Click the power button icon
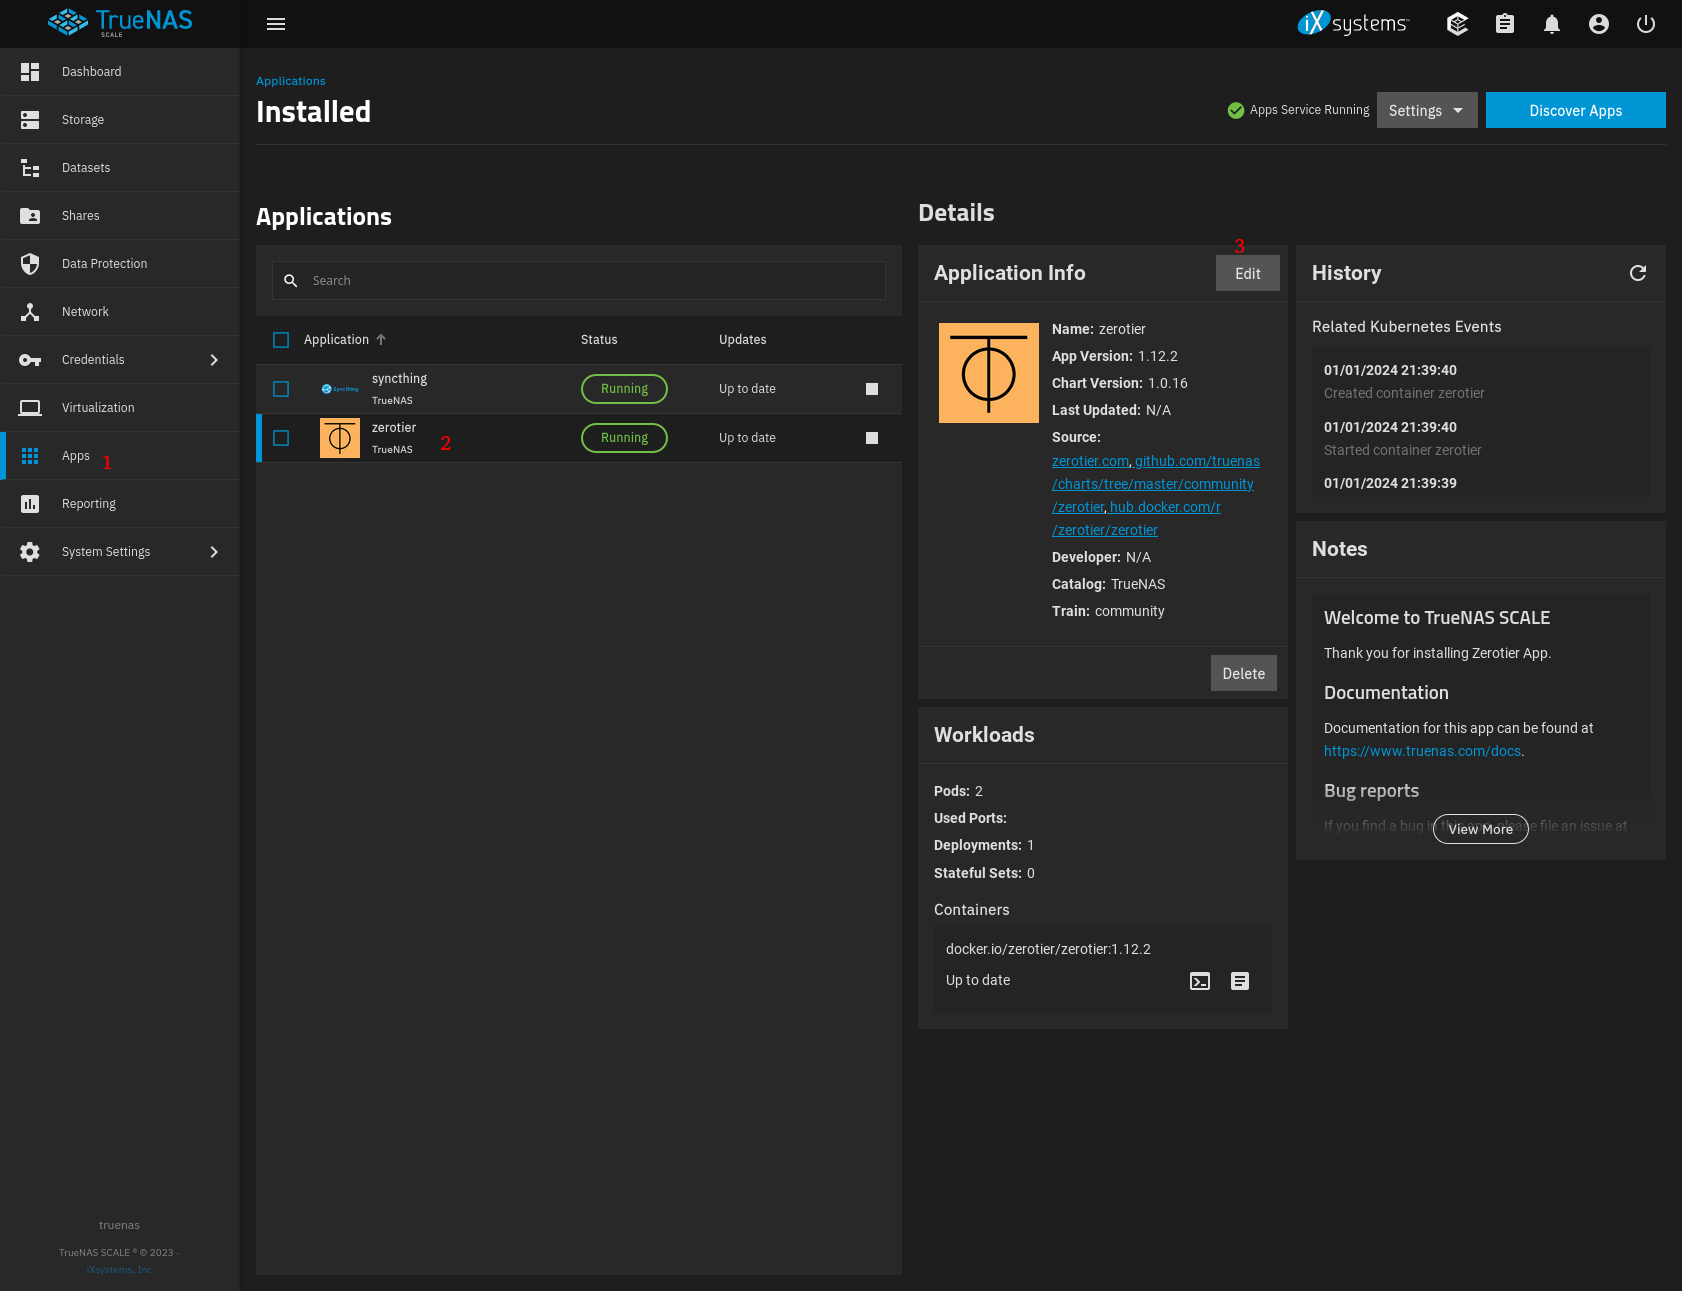 click(1645, 24)
